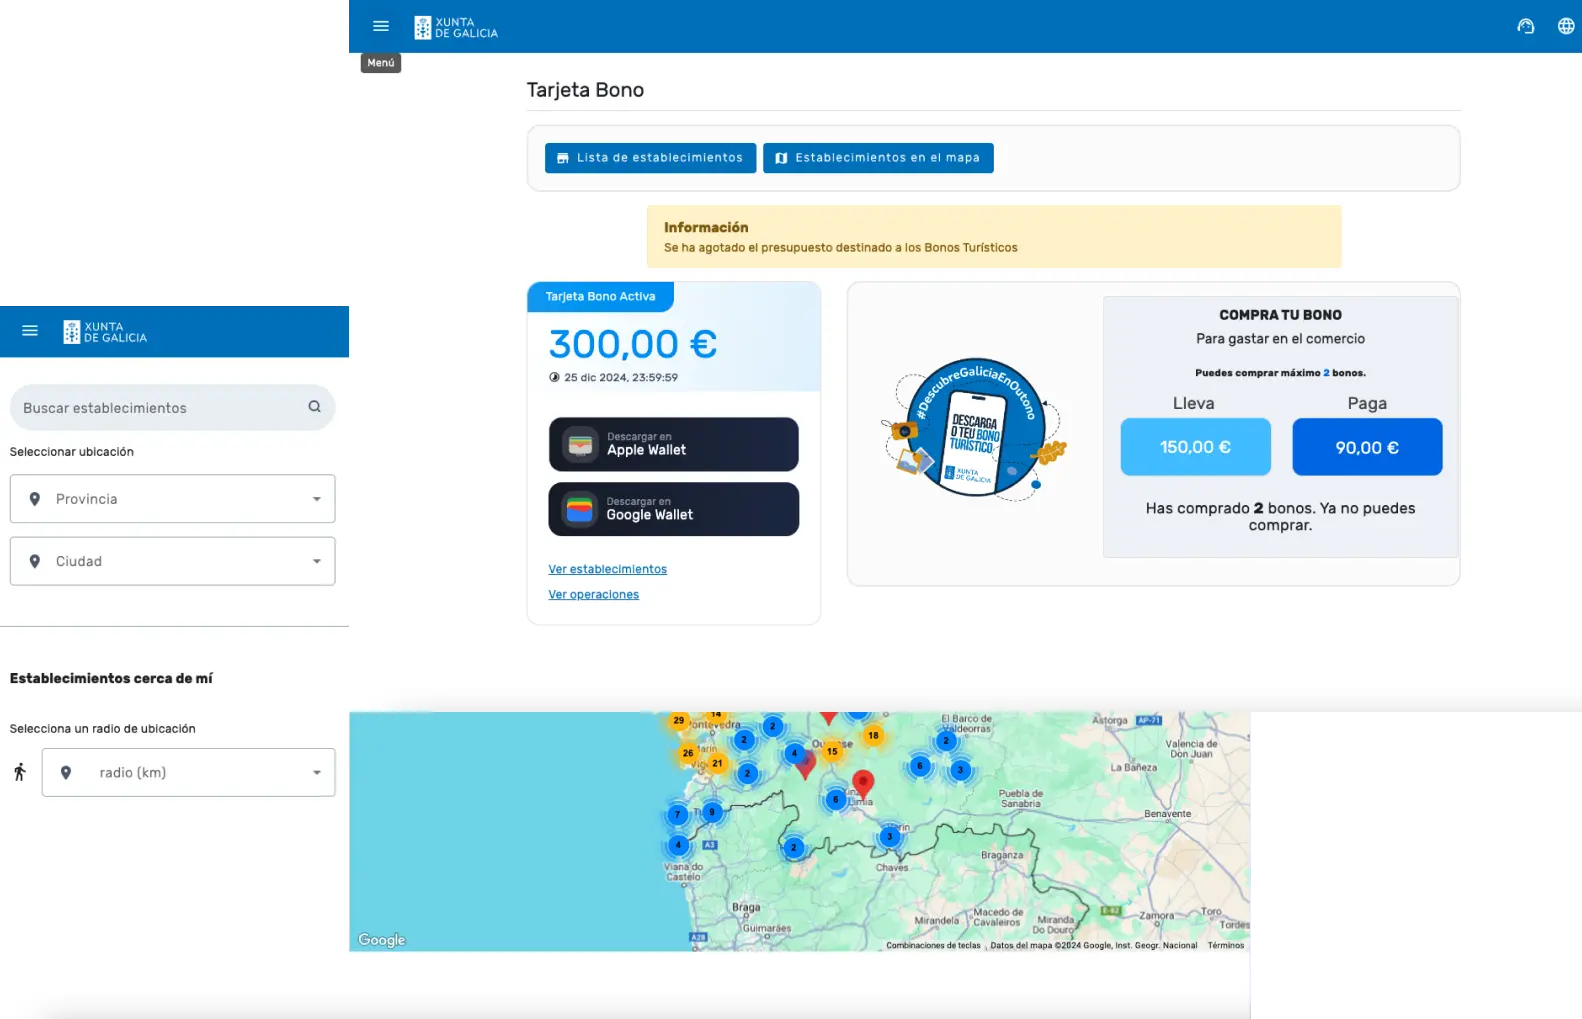Screen dimensions: 1582x1019
Task: Click the Descarga o teu Bono Turístico image
Action: click(x=973, y=429)
